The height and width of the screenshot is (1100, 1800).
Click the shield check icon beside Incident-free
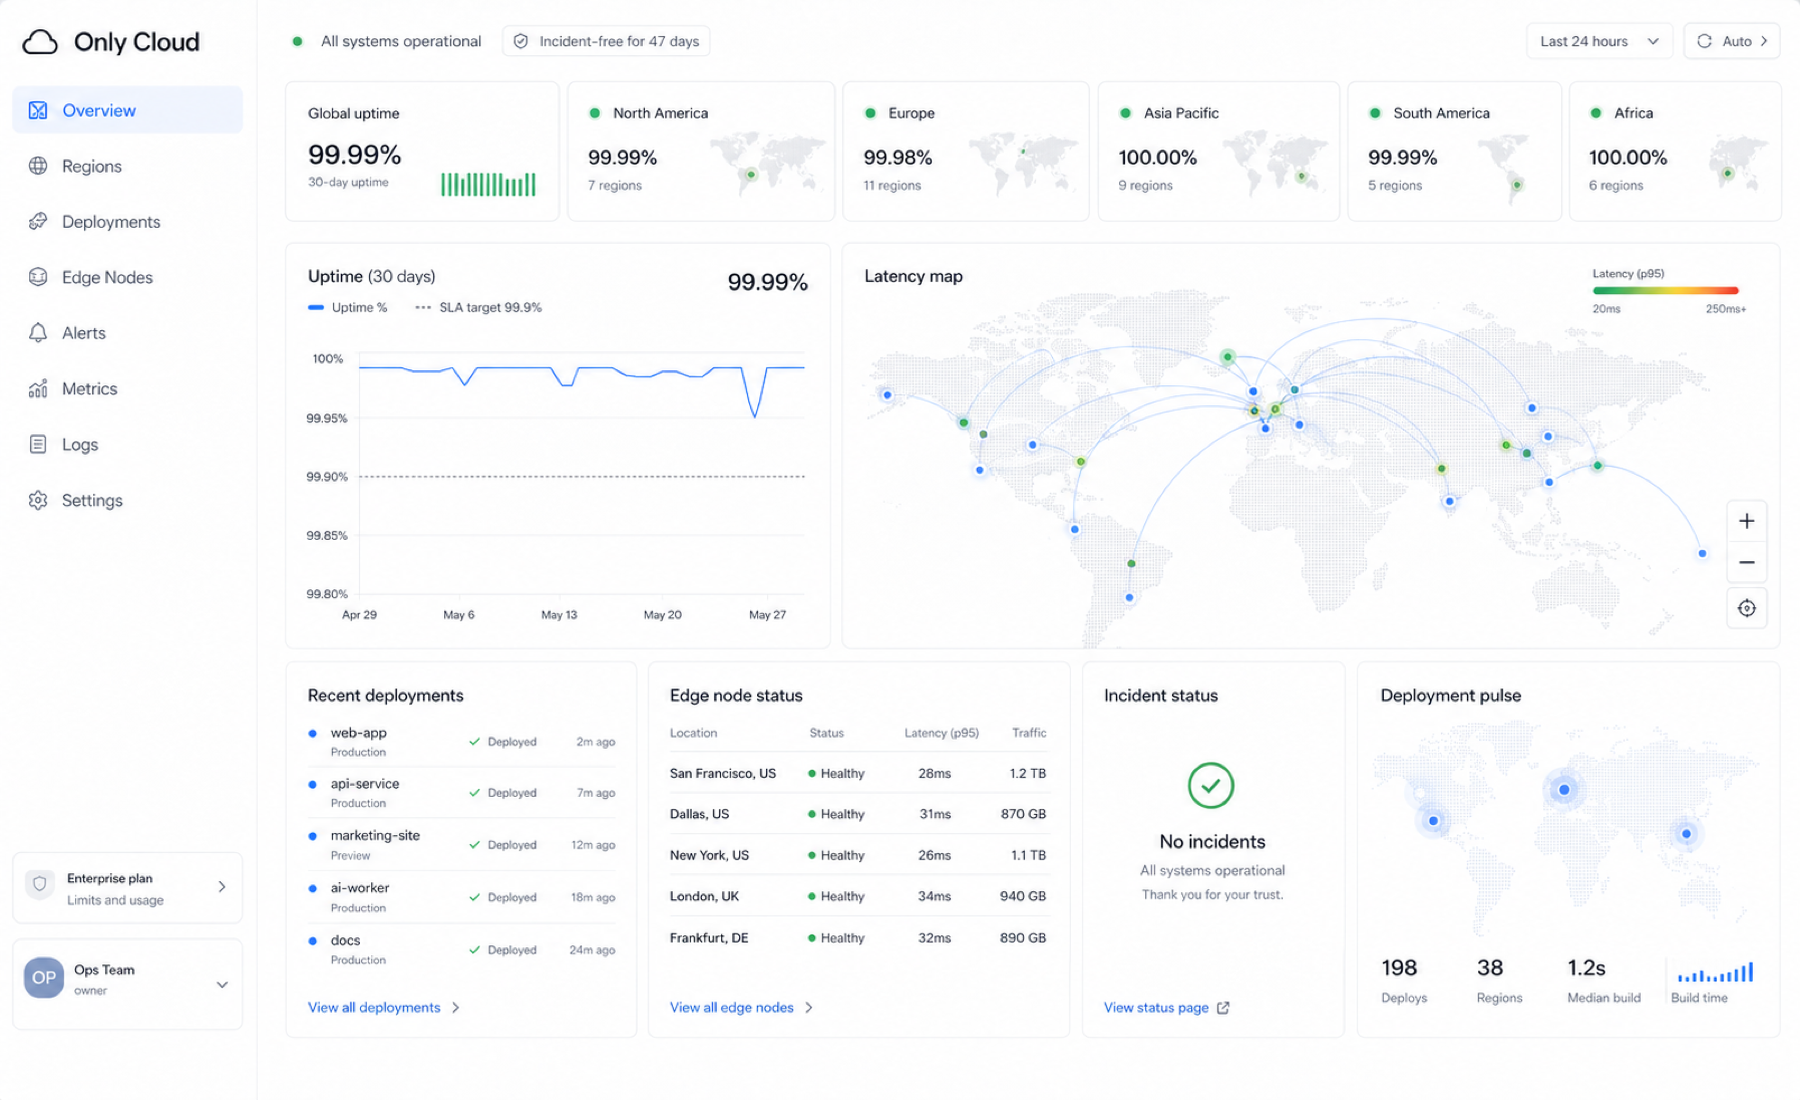click(x=521, y=41)
